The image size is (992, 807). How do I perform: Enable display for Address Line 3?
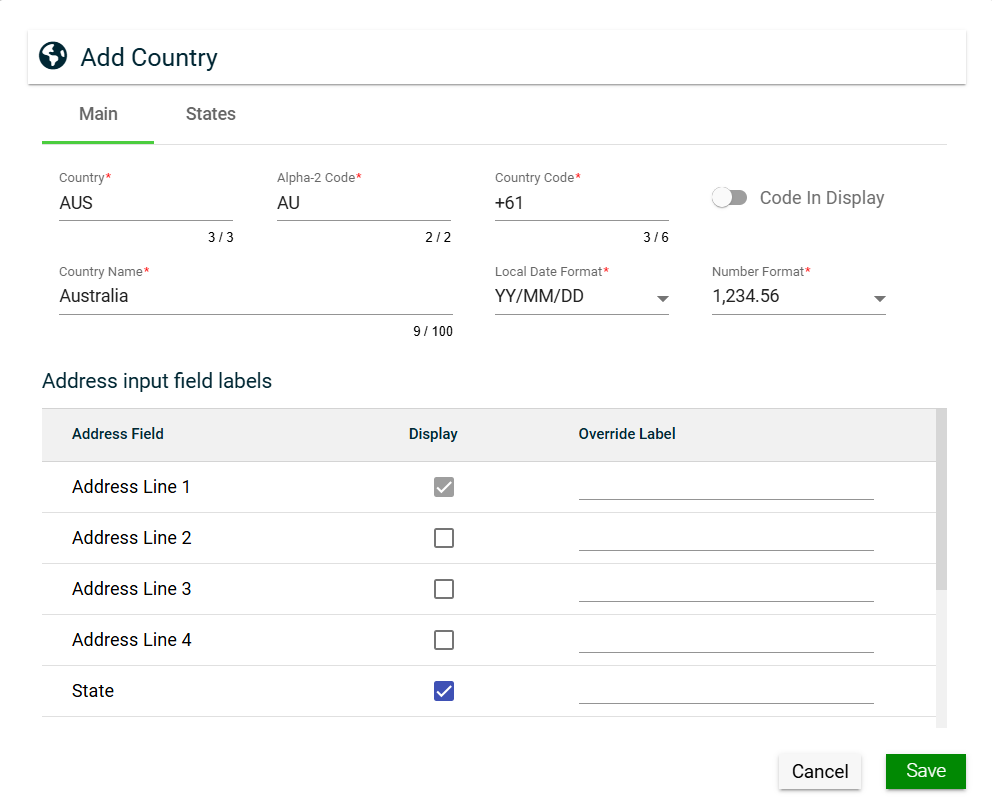point(444,589)
